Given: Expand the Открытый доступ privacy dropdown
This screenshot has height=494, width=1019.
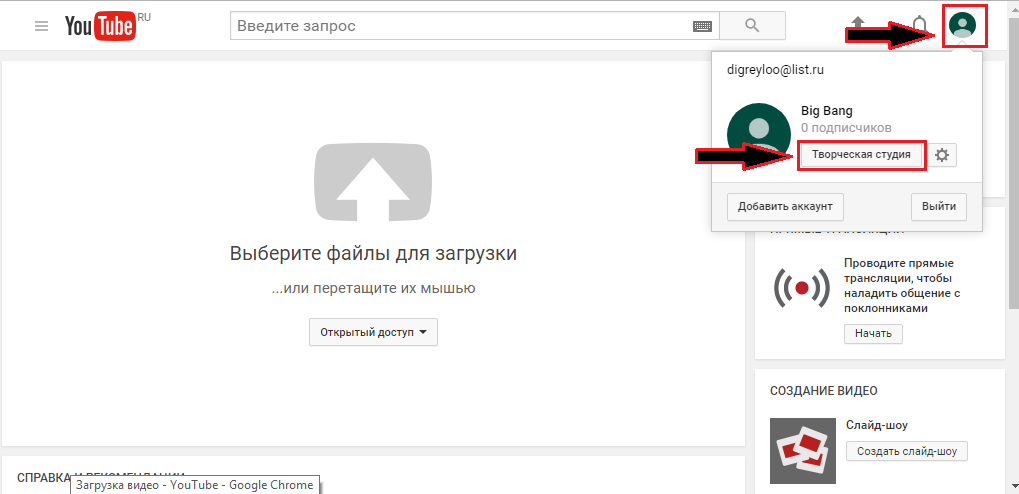Looking at the screenshot, I should pyautogui.click(x=373, y=332).
